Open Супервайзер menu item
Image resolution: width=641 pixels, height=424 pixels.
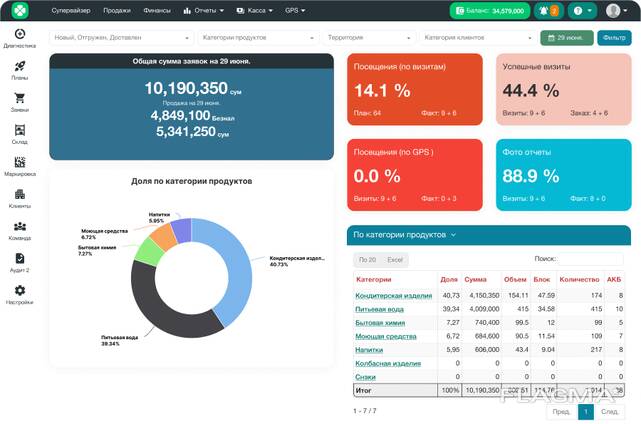(x=71, y=10)
